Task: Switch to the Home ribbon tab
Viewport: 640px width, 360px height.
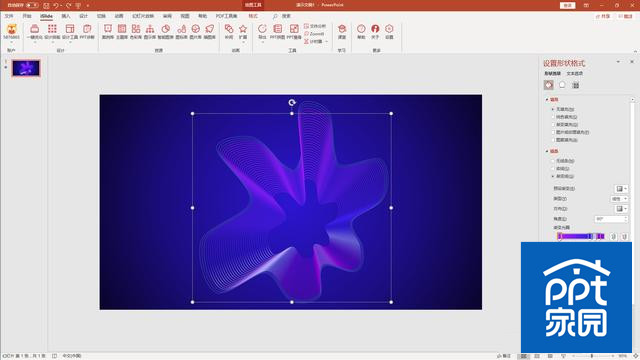Action: tap(27, 16)
